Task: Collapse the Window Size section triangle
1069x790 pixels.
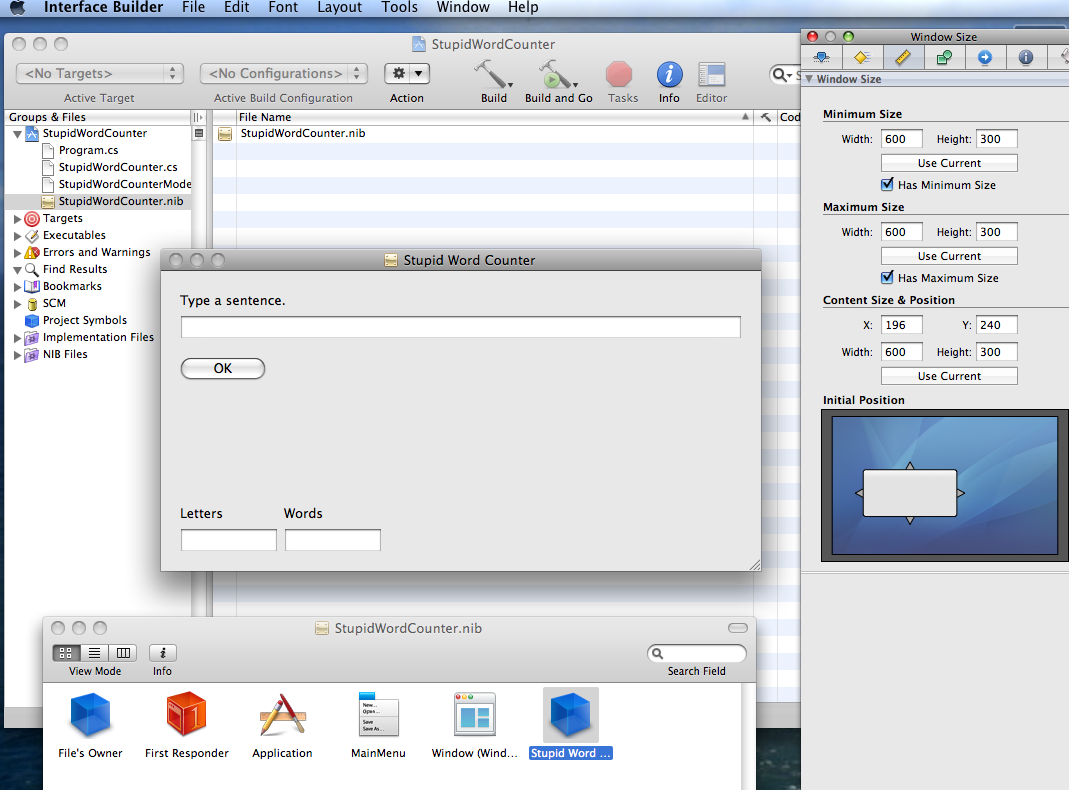Action: [x=809, y=79]
